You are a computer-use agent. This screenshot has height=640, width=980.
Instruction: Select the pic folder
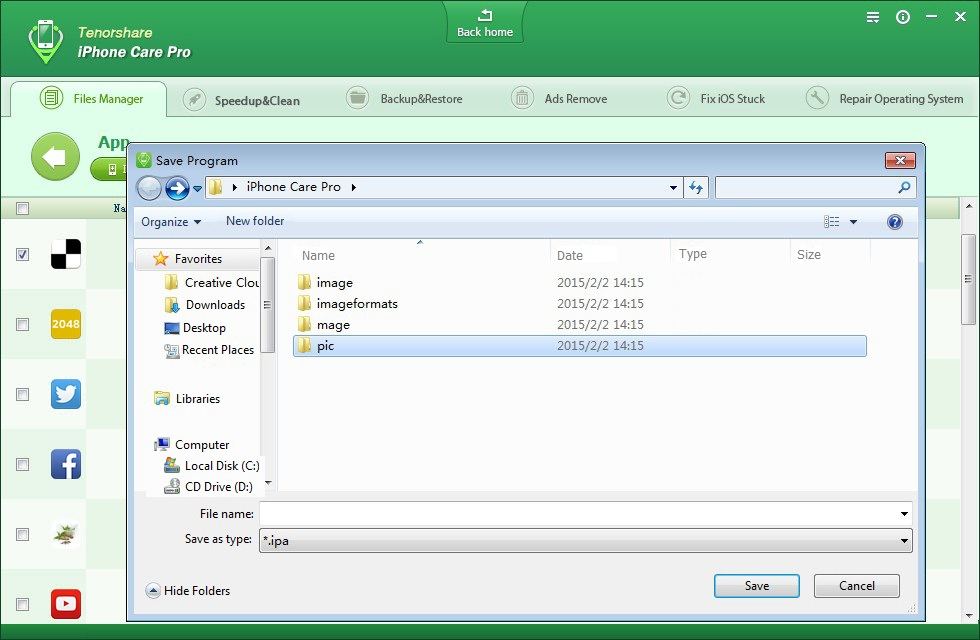click(x=579, y=346)
